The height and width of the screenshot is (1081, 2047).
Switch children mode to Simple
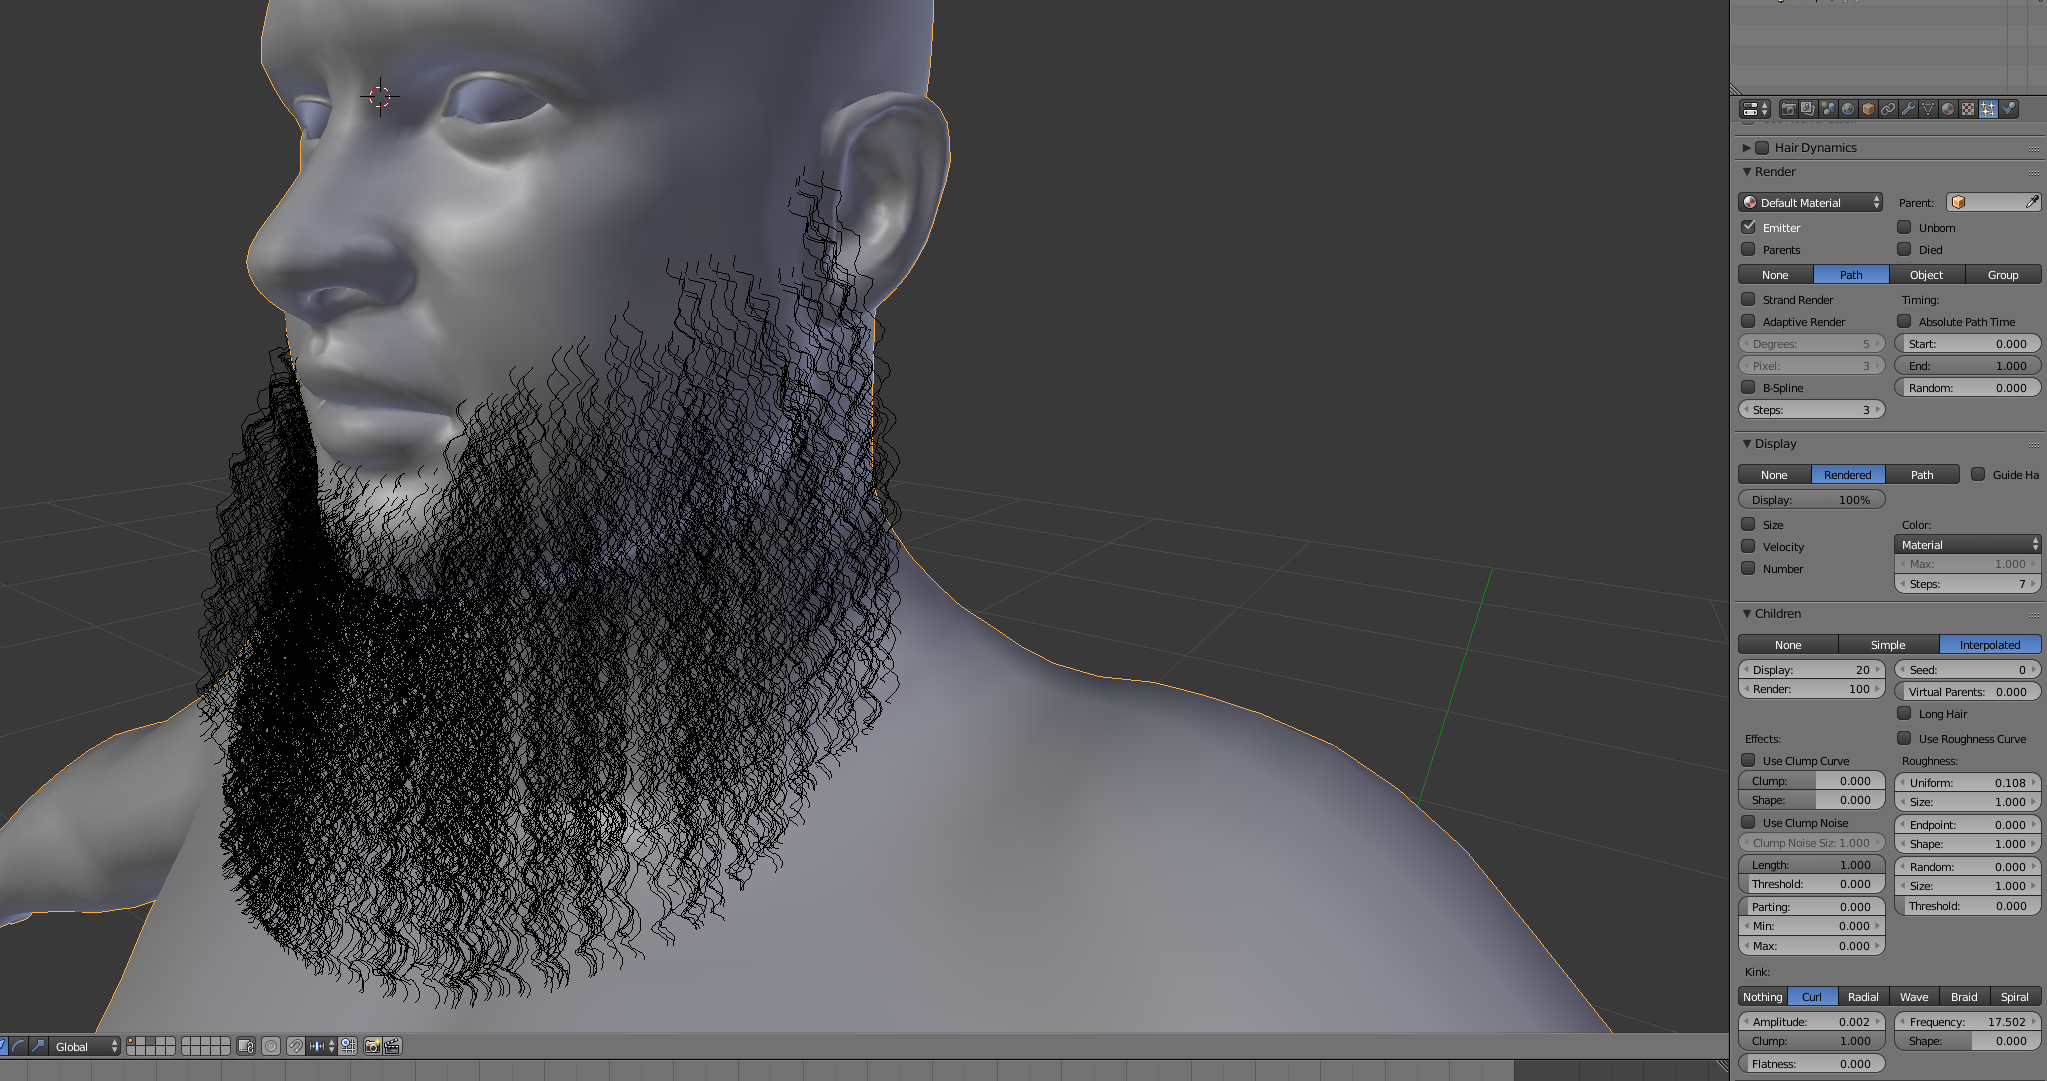click(x=1888, y=645)
